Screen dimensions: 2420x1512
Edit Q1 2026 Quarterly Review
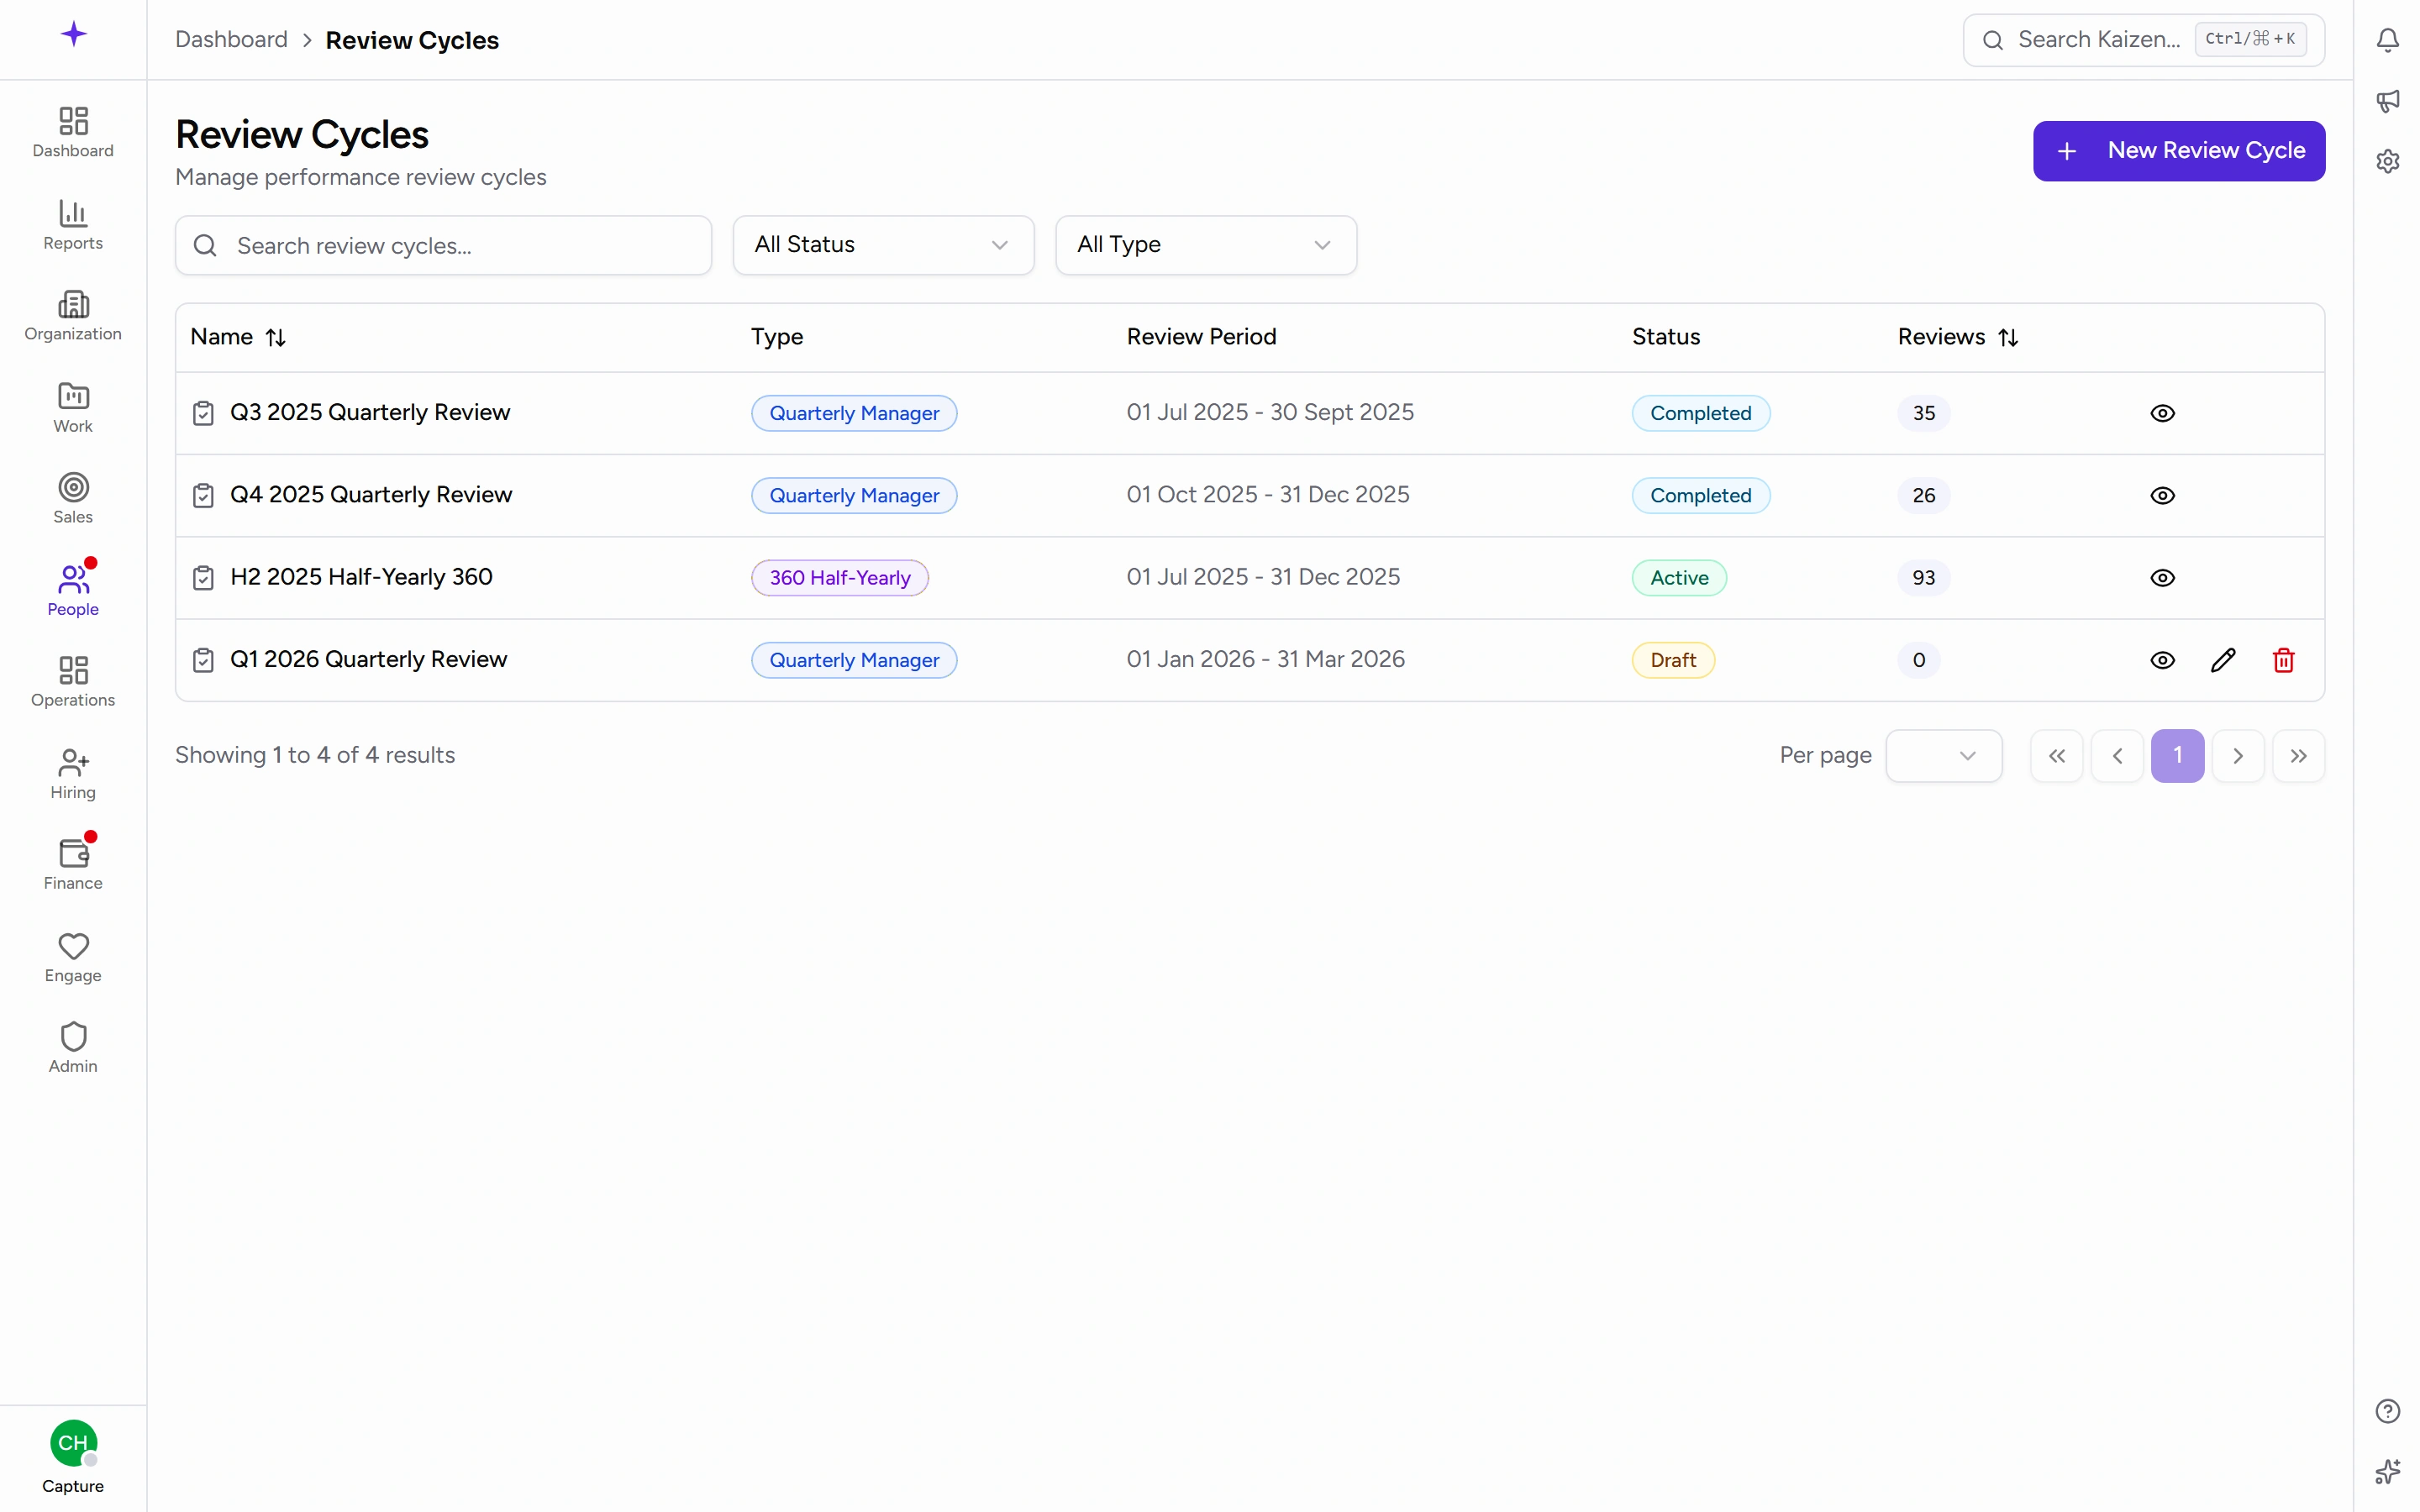[2222, 660]
